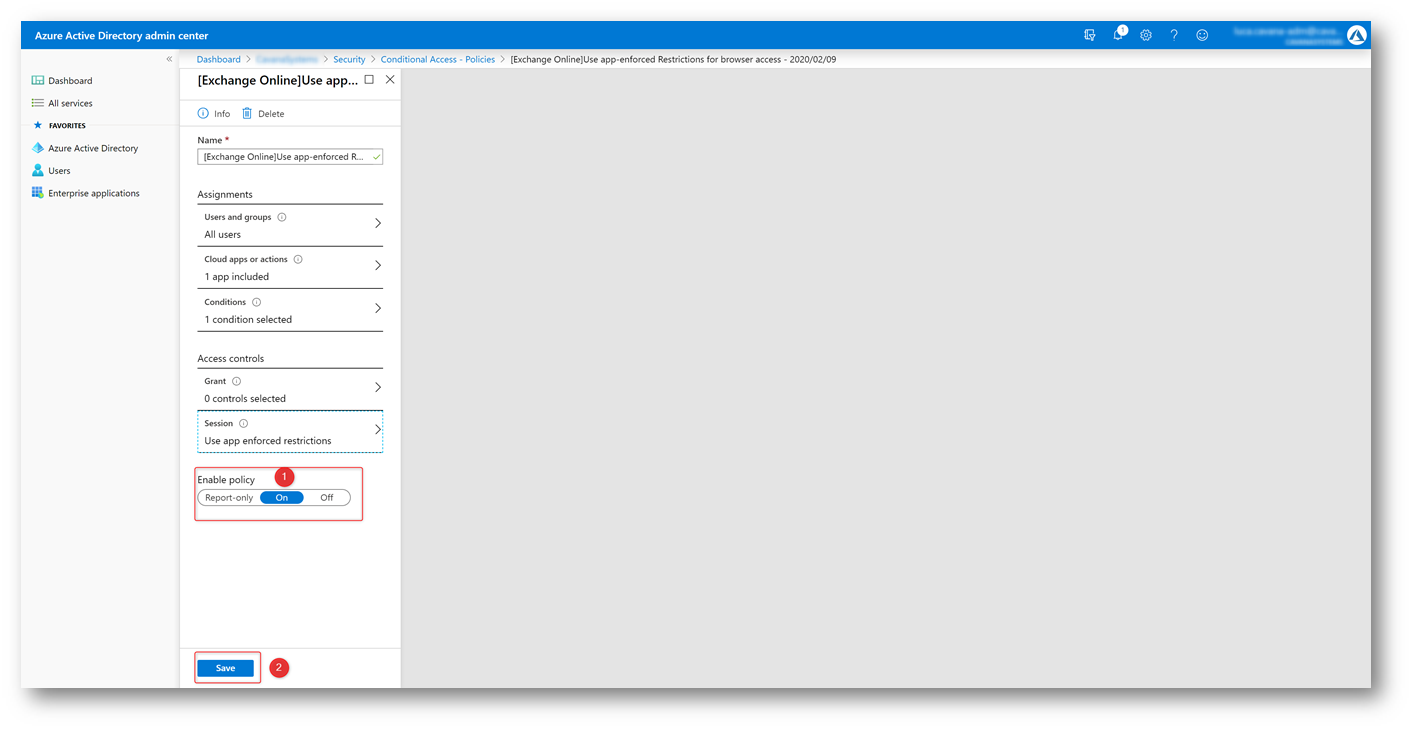Click '1 condition selected' text
Screen dimensions: 1413x730
point(248,320)
